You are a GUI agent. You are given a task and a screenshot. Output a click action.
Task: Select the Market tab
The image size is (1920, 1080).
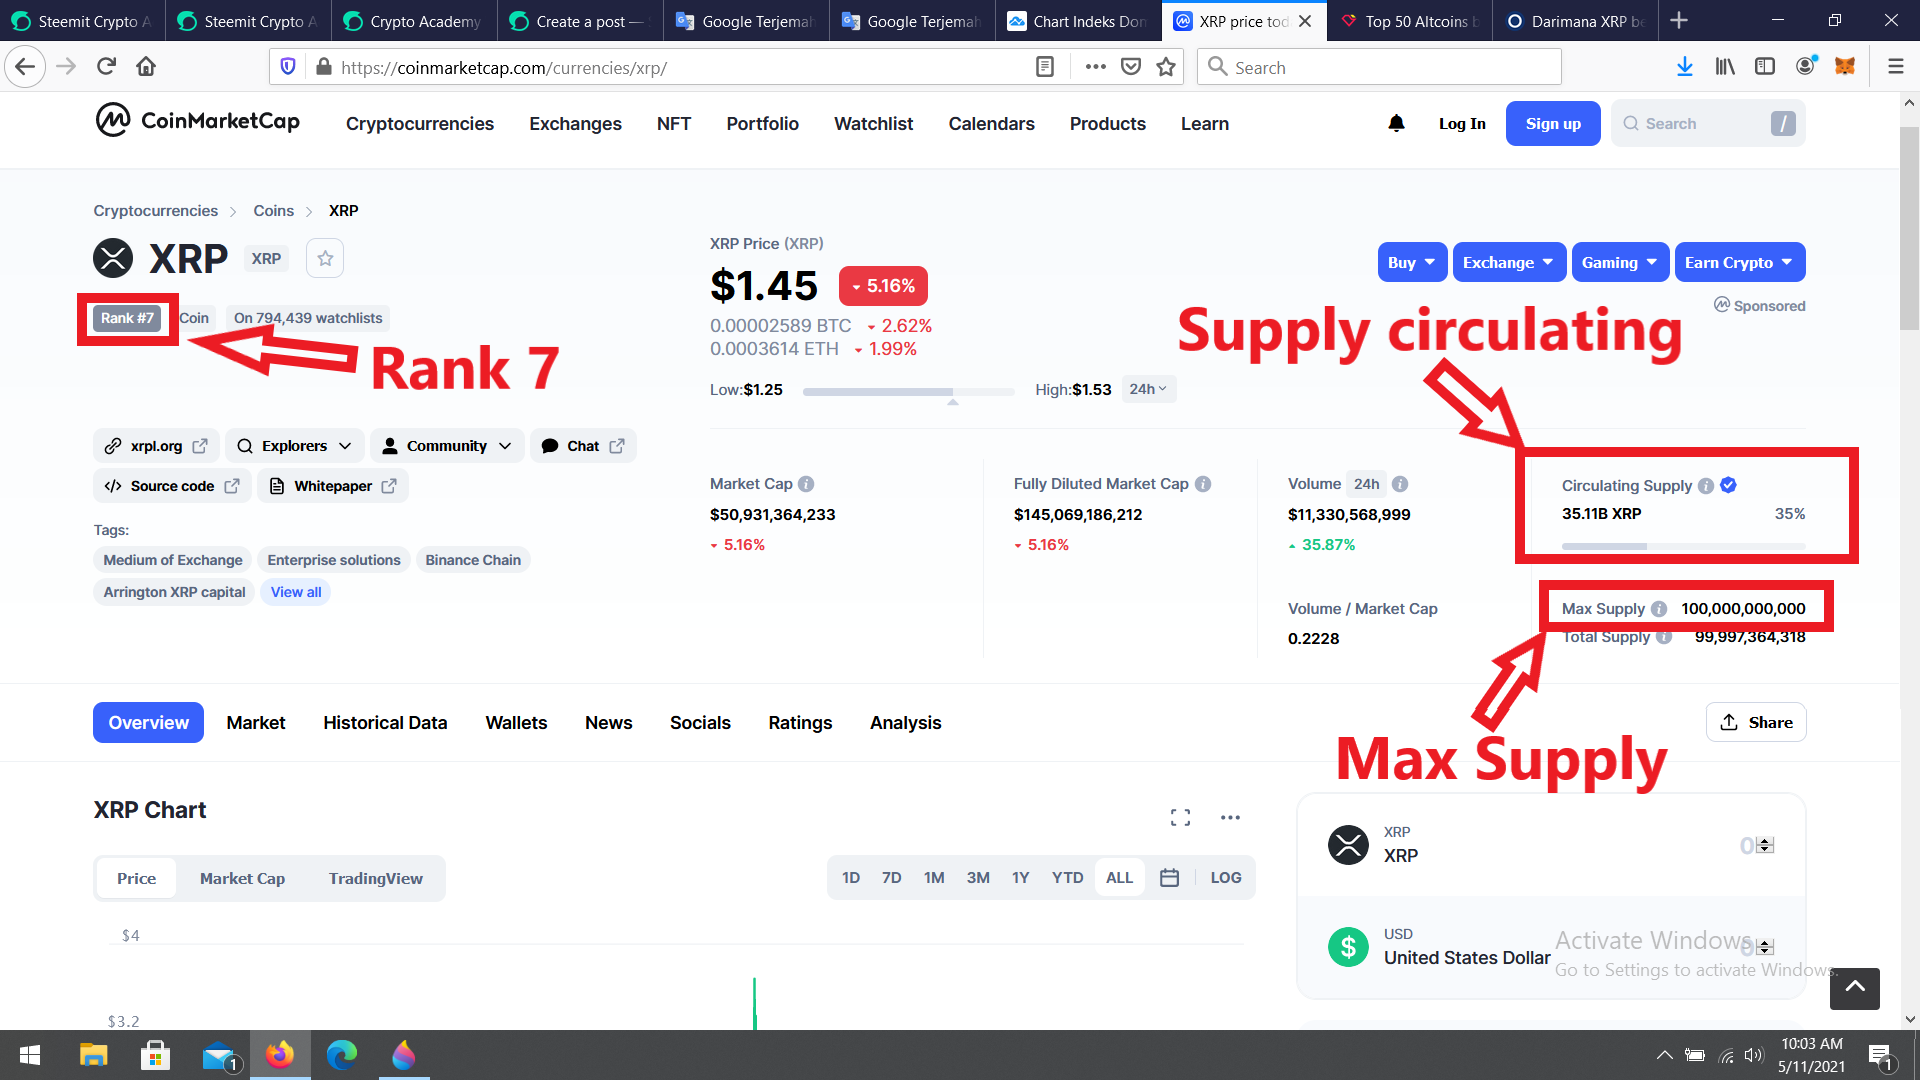point(256,723)
